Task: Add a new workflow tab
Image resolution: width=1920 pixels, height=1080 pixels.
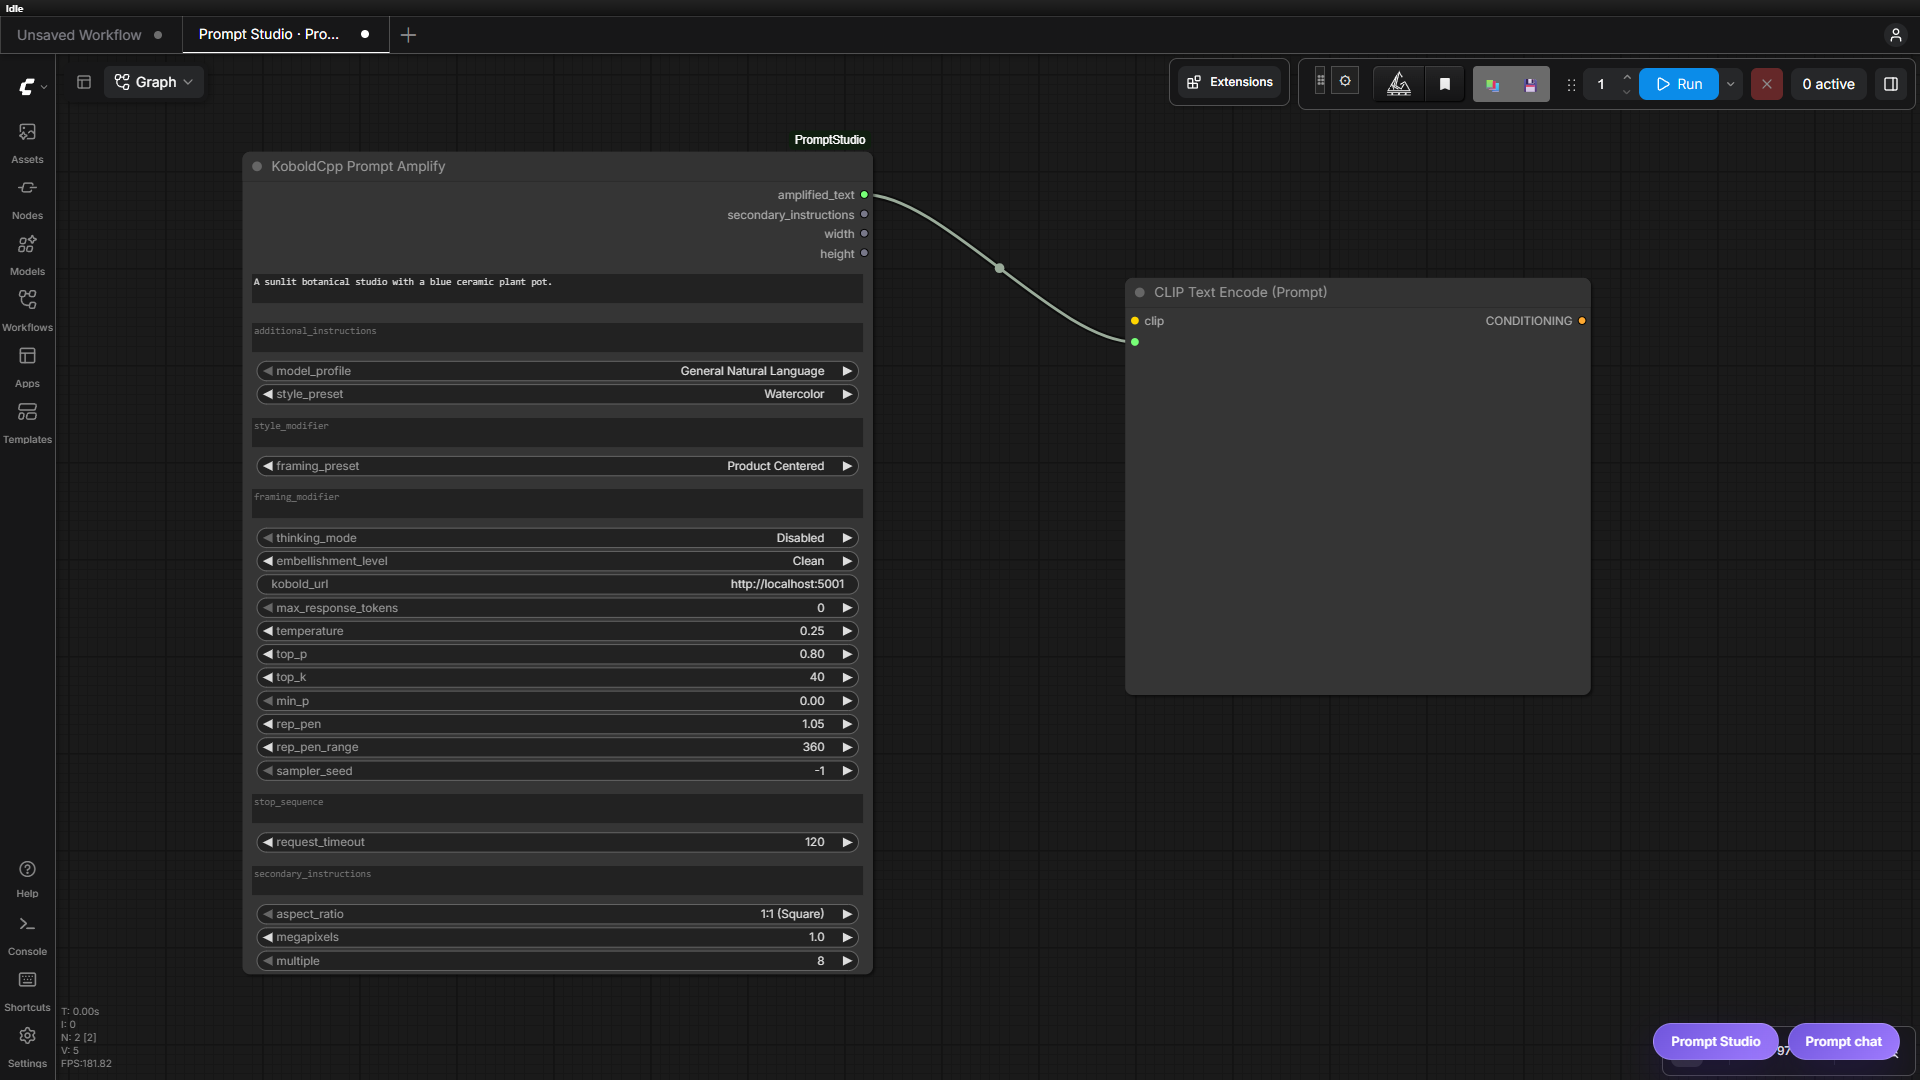Action: click(408, 35)
